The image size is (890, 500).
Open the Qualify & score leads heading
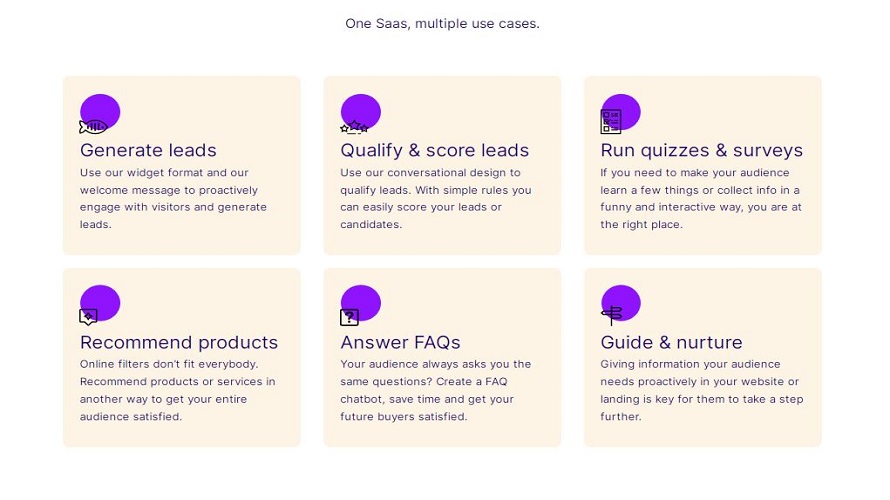434,151
